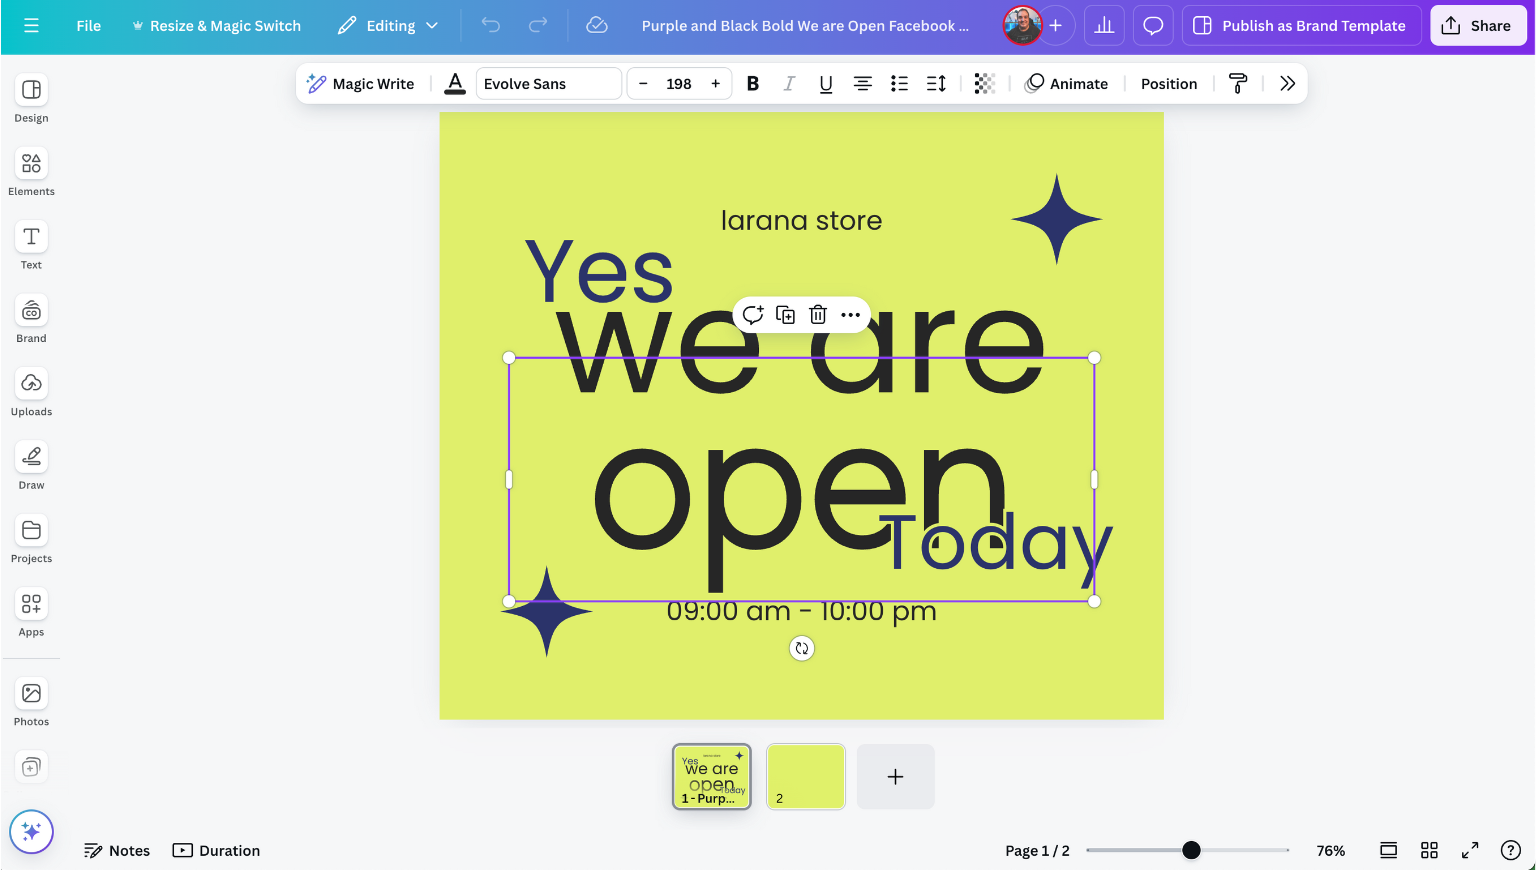1536x870 pixels.
Task: Open the Elements panel
Action: 31,170
